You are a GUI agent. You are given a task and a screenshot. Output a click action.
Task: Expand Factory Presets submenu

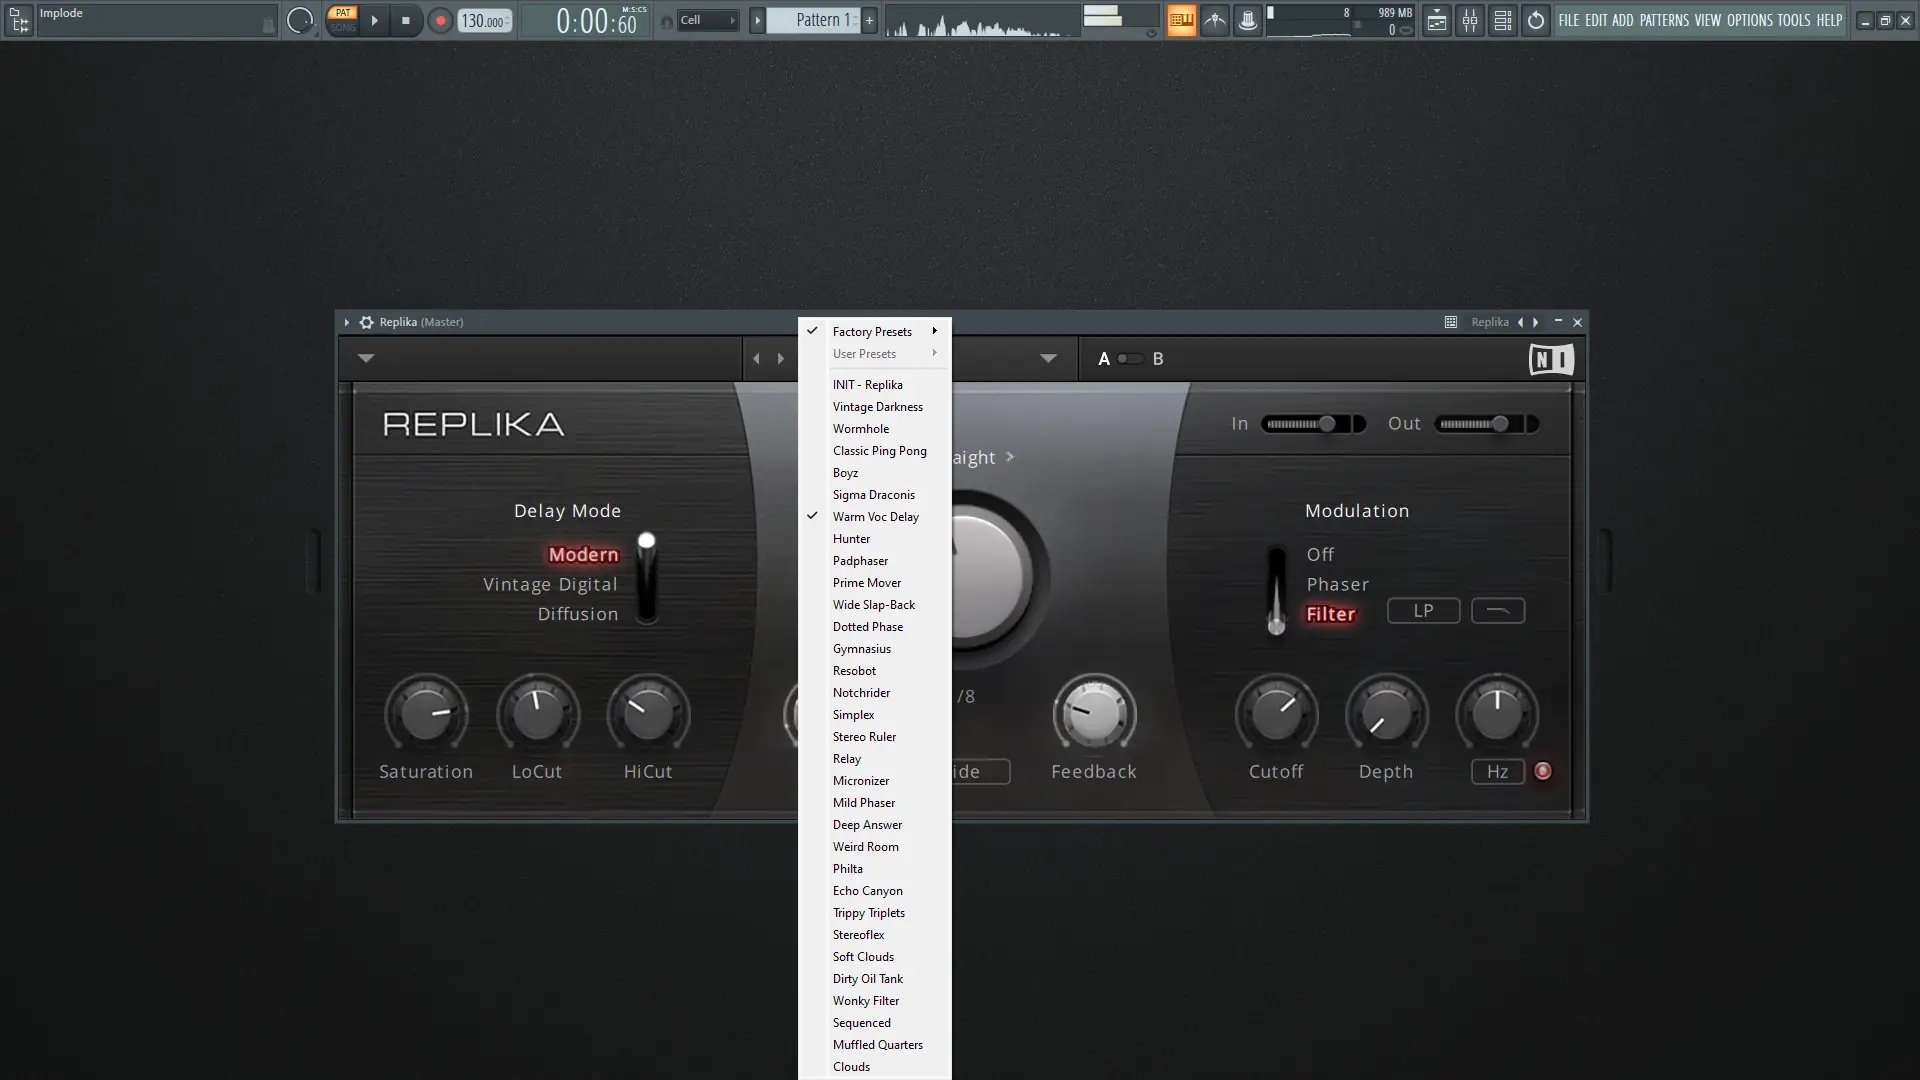873,331
